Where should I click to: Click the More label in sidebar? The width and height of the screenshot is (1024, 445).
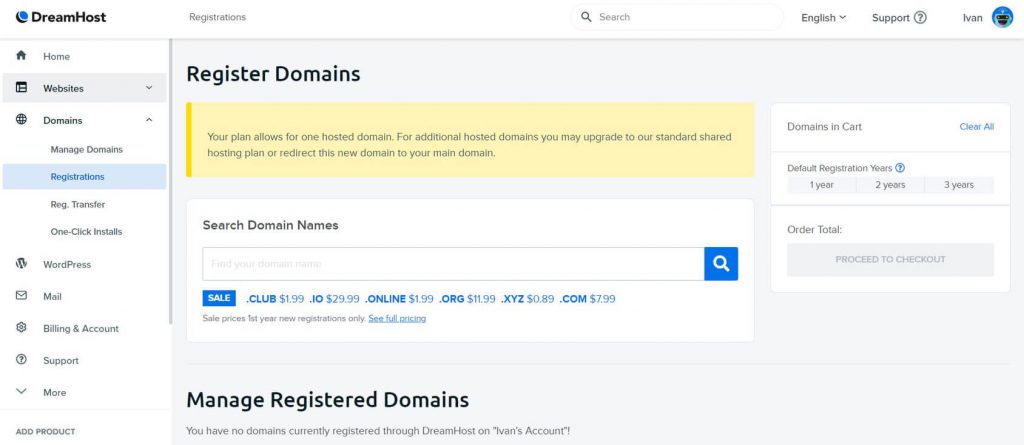click(55, 392)
